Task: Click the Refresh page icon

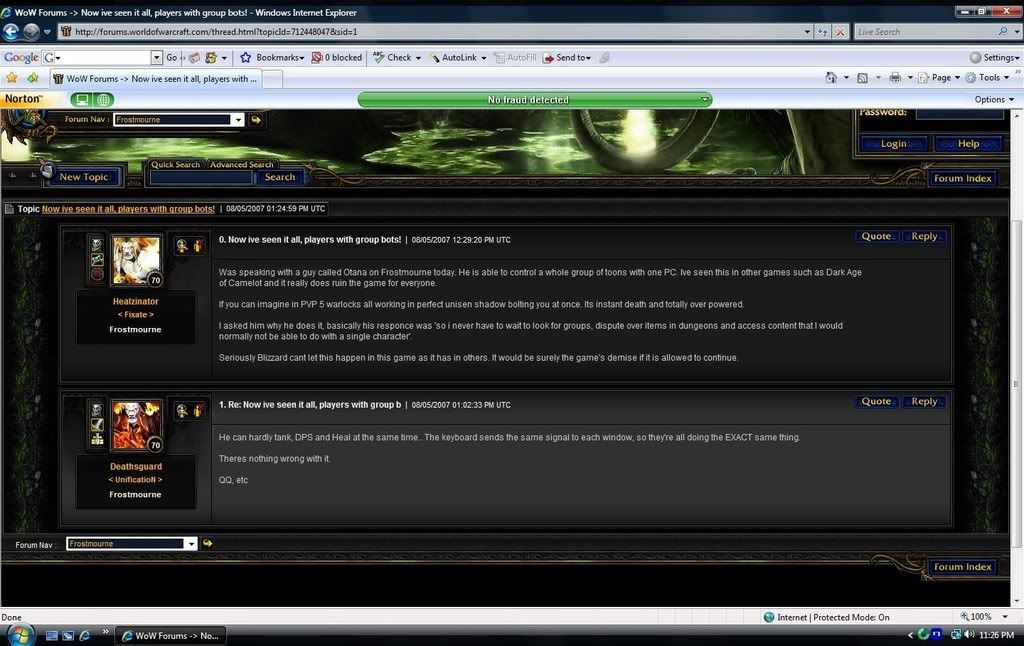Action: coord(822,31)
